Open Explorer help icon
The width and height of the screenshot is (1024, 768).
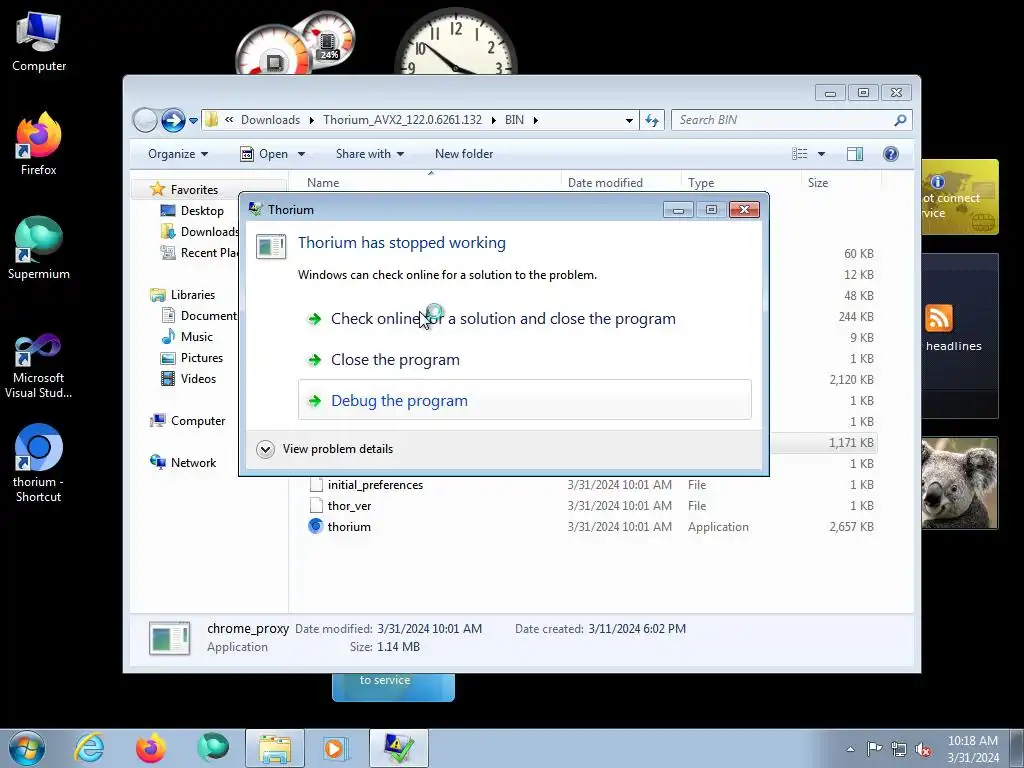click(891, 154)
